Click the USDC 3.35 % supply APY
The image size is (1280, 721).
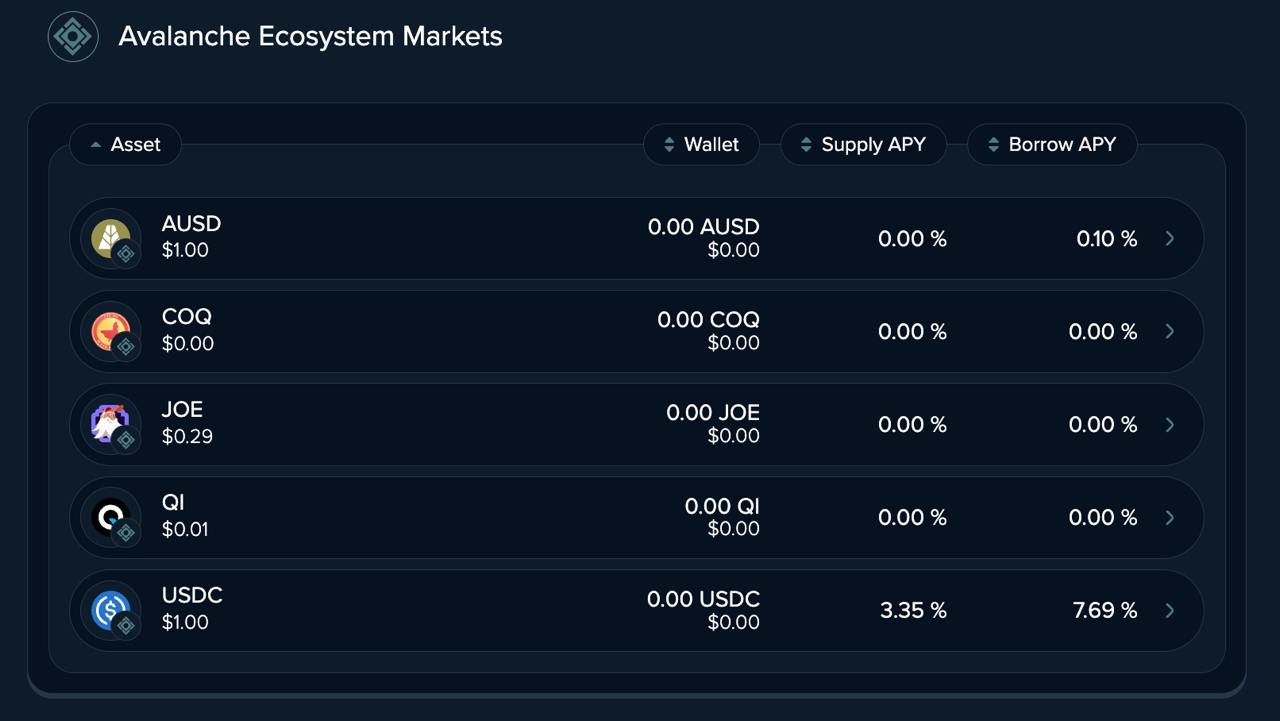coord(913,611)
